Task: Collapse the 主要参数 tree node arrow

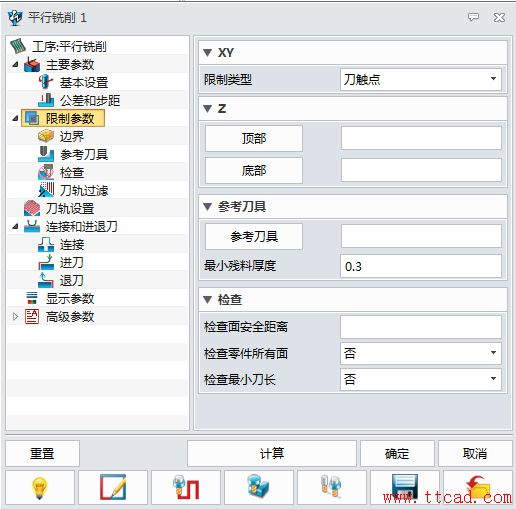Action: tap(15, 64)
